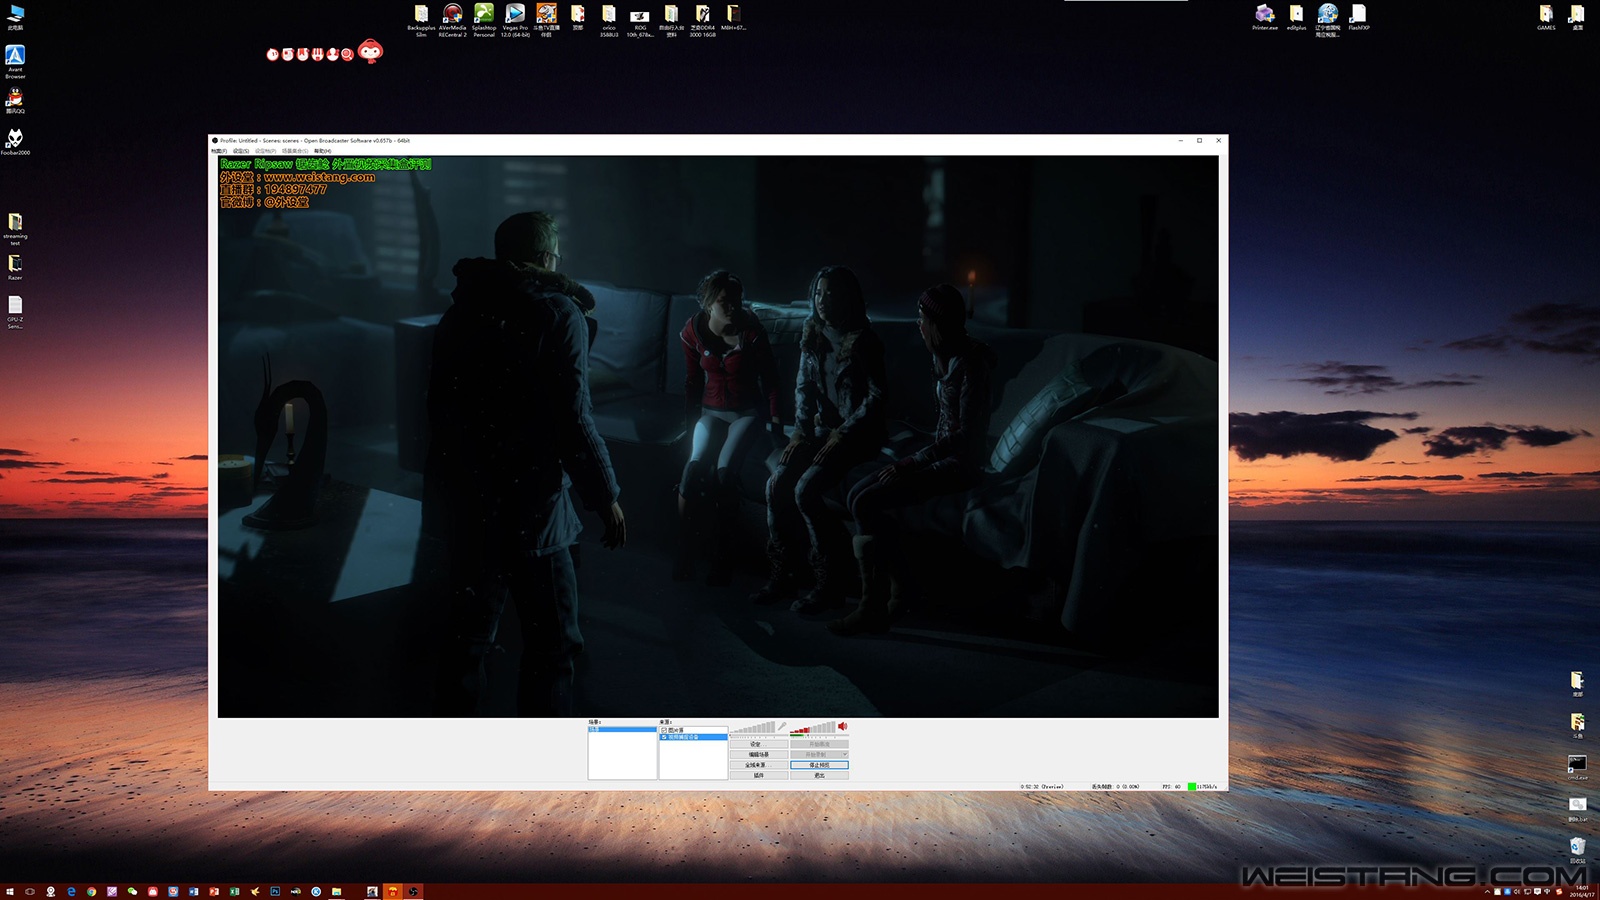The height and width of the screenshot is (900, 1600).
Task: Toggle highlighted video capture source checkbox
Action: (664, 737)
